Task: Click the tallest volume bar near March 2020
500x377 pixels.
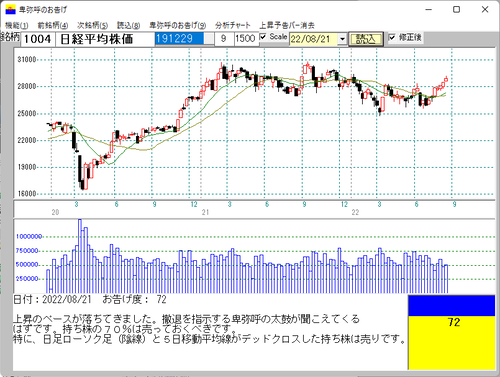Action: click(x=80, y=256)
